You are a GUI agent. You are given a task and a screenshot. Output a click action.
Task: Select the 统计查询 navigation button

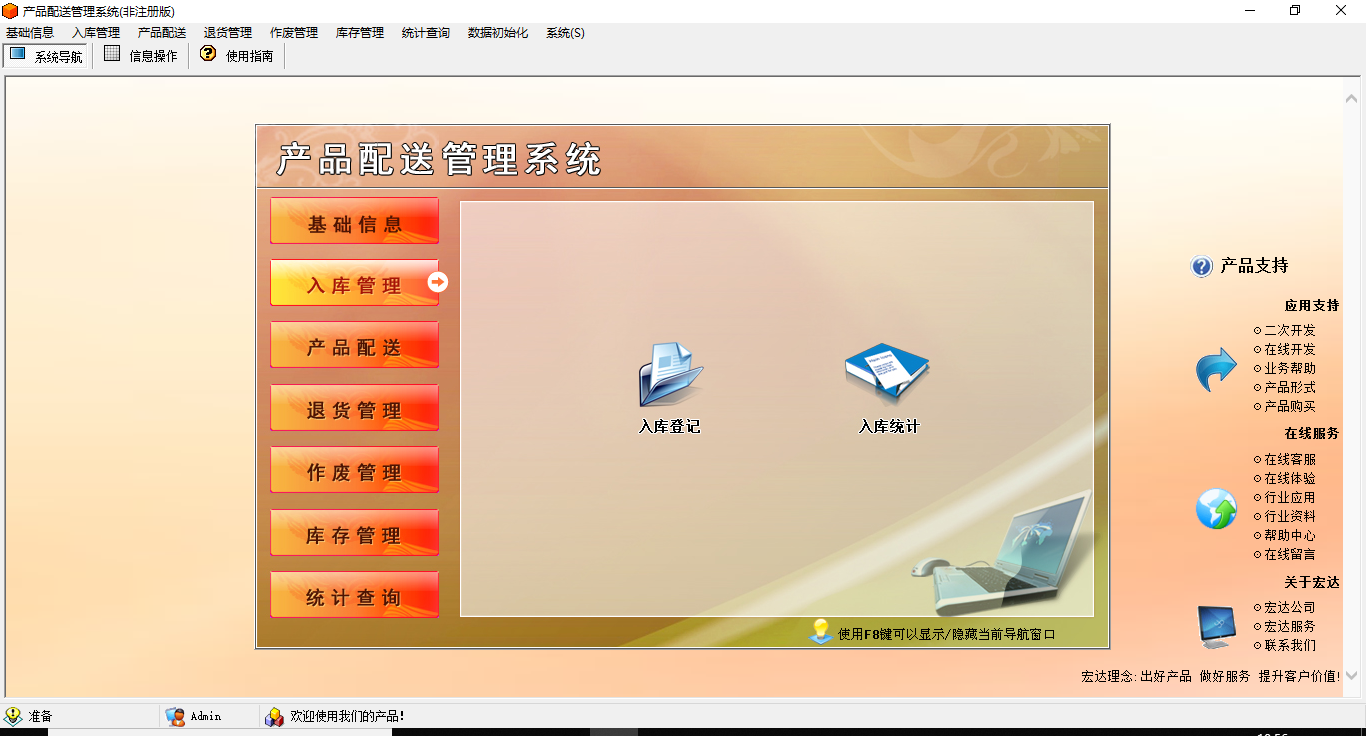pyautogui.click(x=354, y=595)
